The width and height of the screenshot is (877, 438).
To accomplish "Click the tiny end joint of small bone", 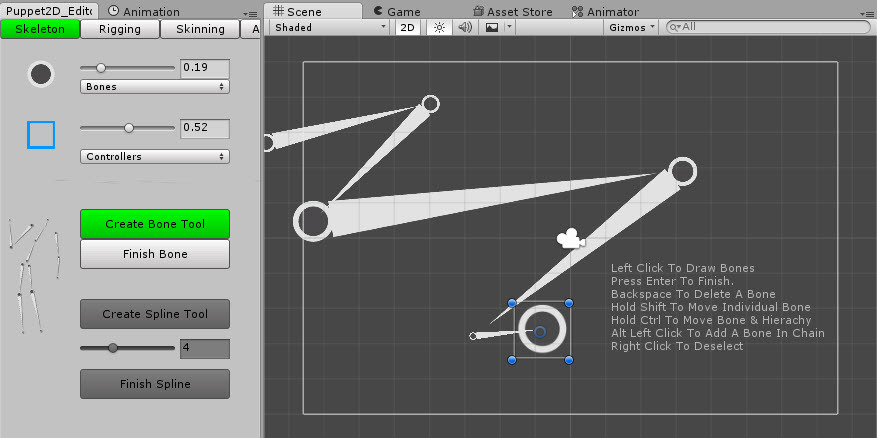I will tap(473, 336).
